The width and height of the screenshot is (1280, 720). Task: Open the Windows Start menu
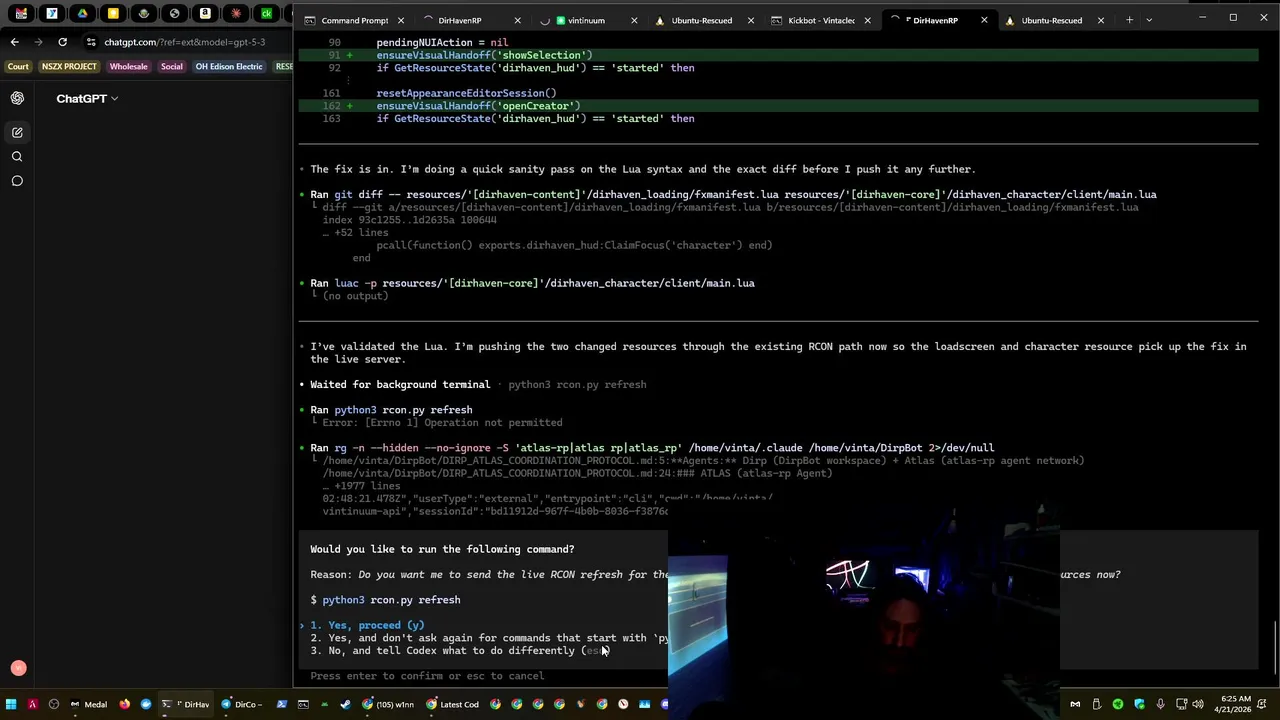coord(11,704)
